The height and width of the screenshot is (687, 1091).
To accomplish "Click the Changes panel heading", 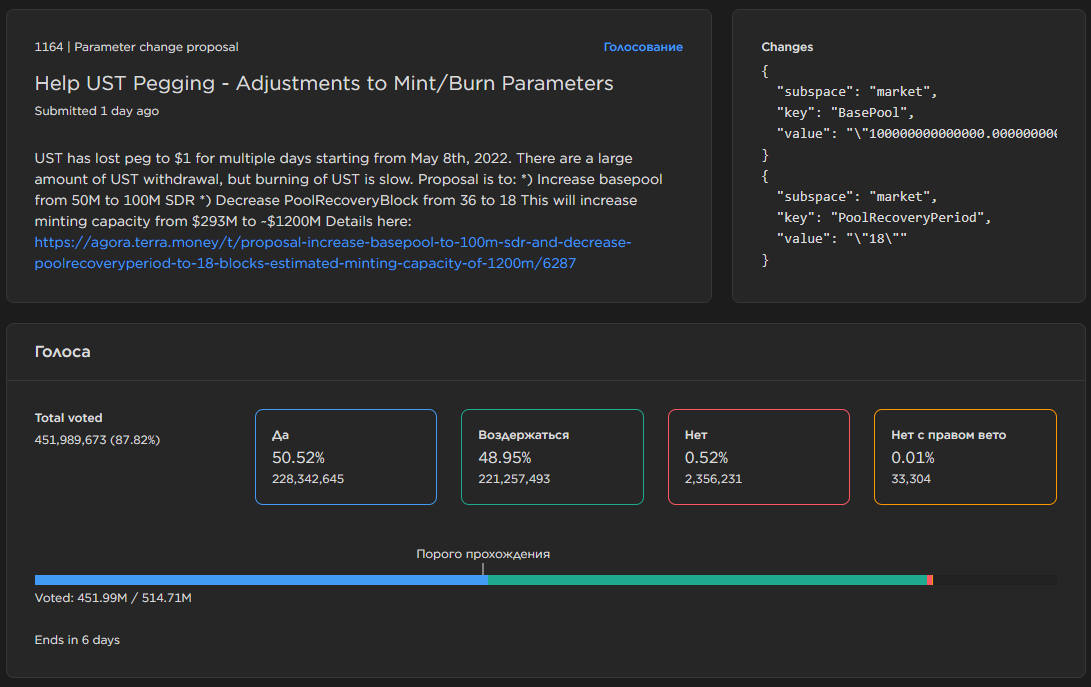I will click(787, 47).
